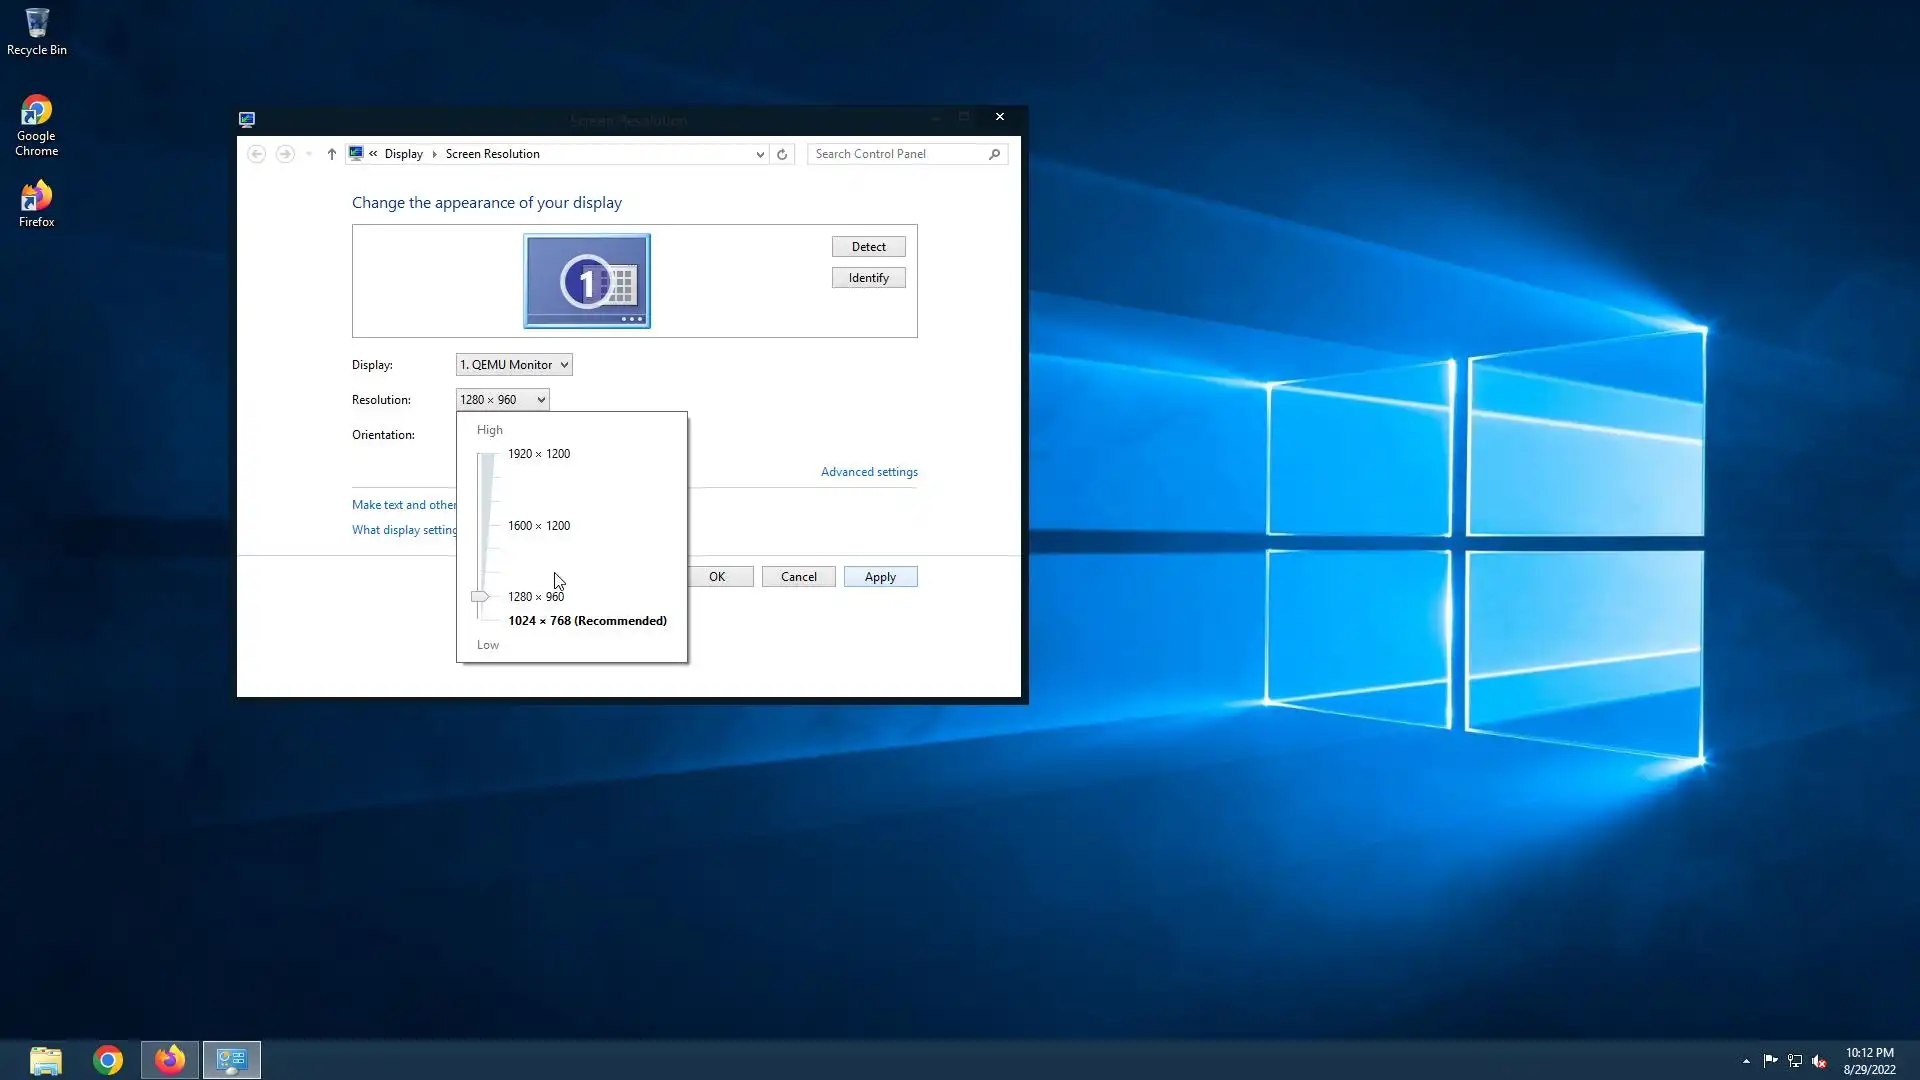Image resolution: width=1920 pixels, height=1080 pixels.
Task: Click into the Search Control Panel field
Action: [x=895, y=154]
